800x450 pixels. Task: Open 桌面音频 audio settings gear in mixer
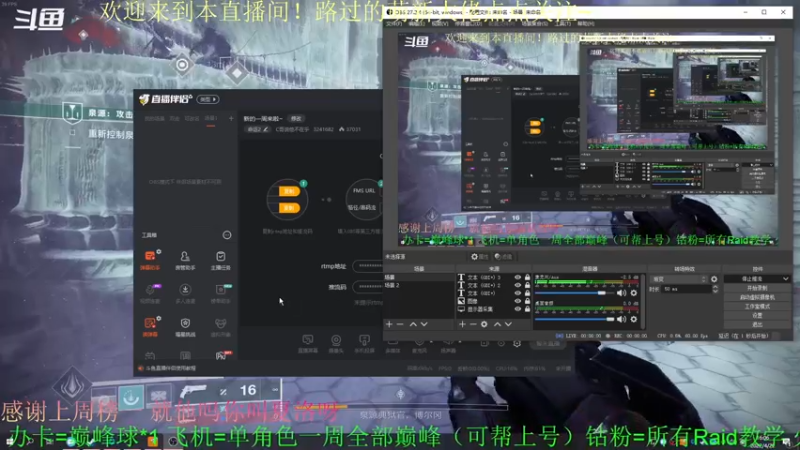pos(634,319)
